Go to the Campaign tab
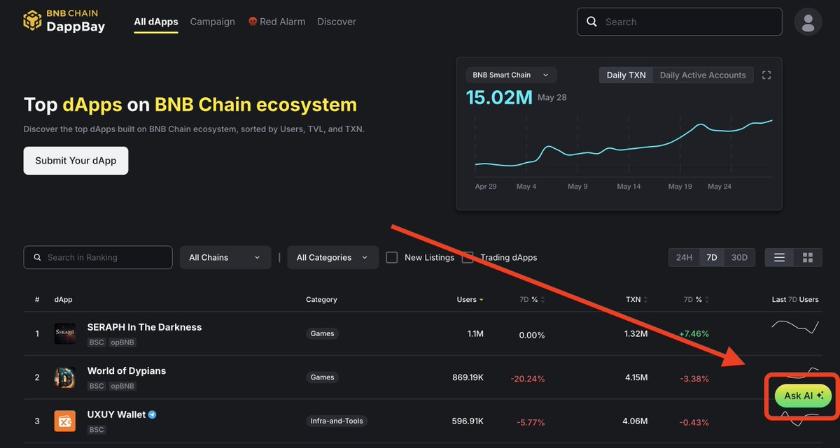Image resolution: width=840 pixels, height=448 pixels. pyautogui.click(x=212, y=21)
